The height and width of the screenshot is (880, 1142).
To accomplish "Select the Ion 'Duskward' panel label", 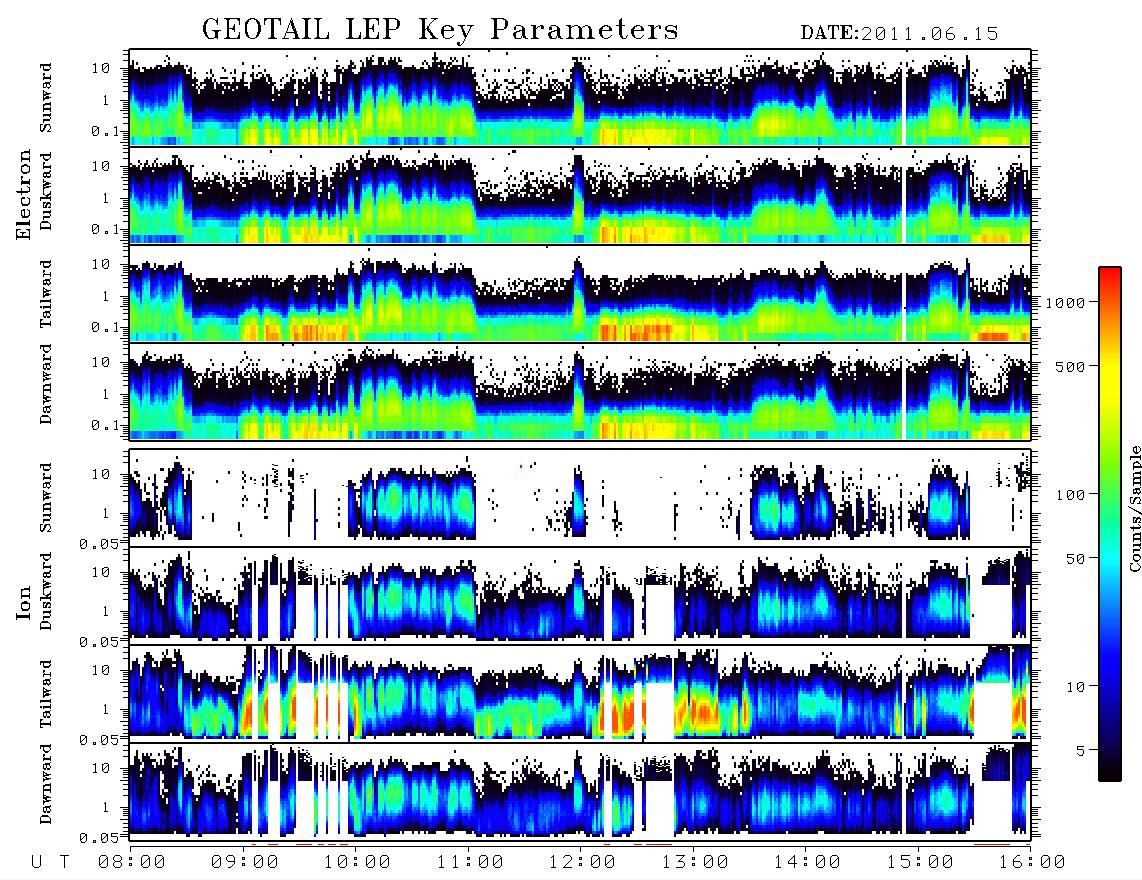I will [x=46, y=591].
